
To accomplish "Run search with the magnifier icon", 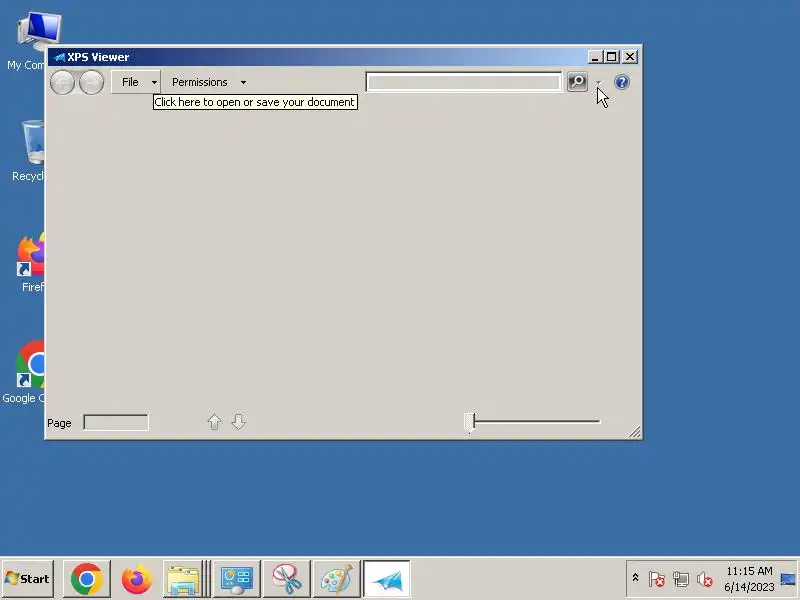I will point(577,82).
